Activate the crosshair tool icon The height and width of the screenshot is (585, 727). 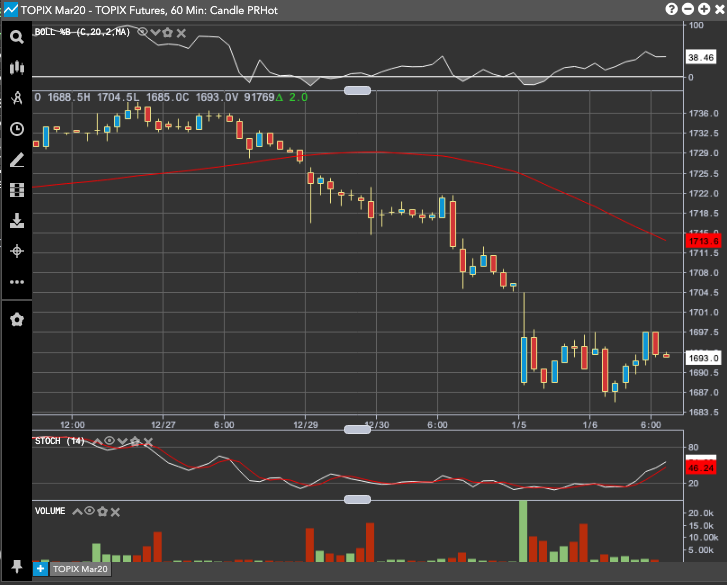(17, 251)
